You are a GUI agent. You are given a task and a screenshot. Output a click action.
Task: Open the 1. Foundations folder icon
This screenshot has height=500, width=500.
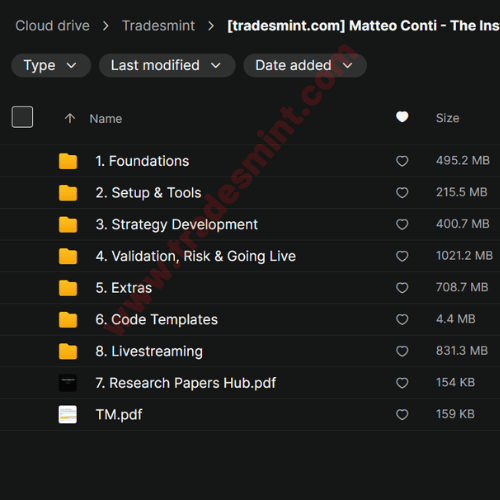click(x=68, y=161)
